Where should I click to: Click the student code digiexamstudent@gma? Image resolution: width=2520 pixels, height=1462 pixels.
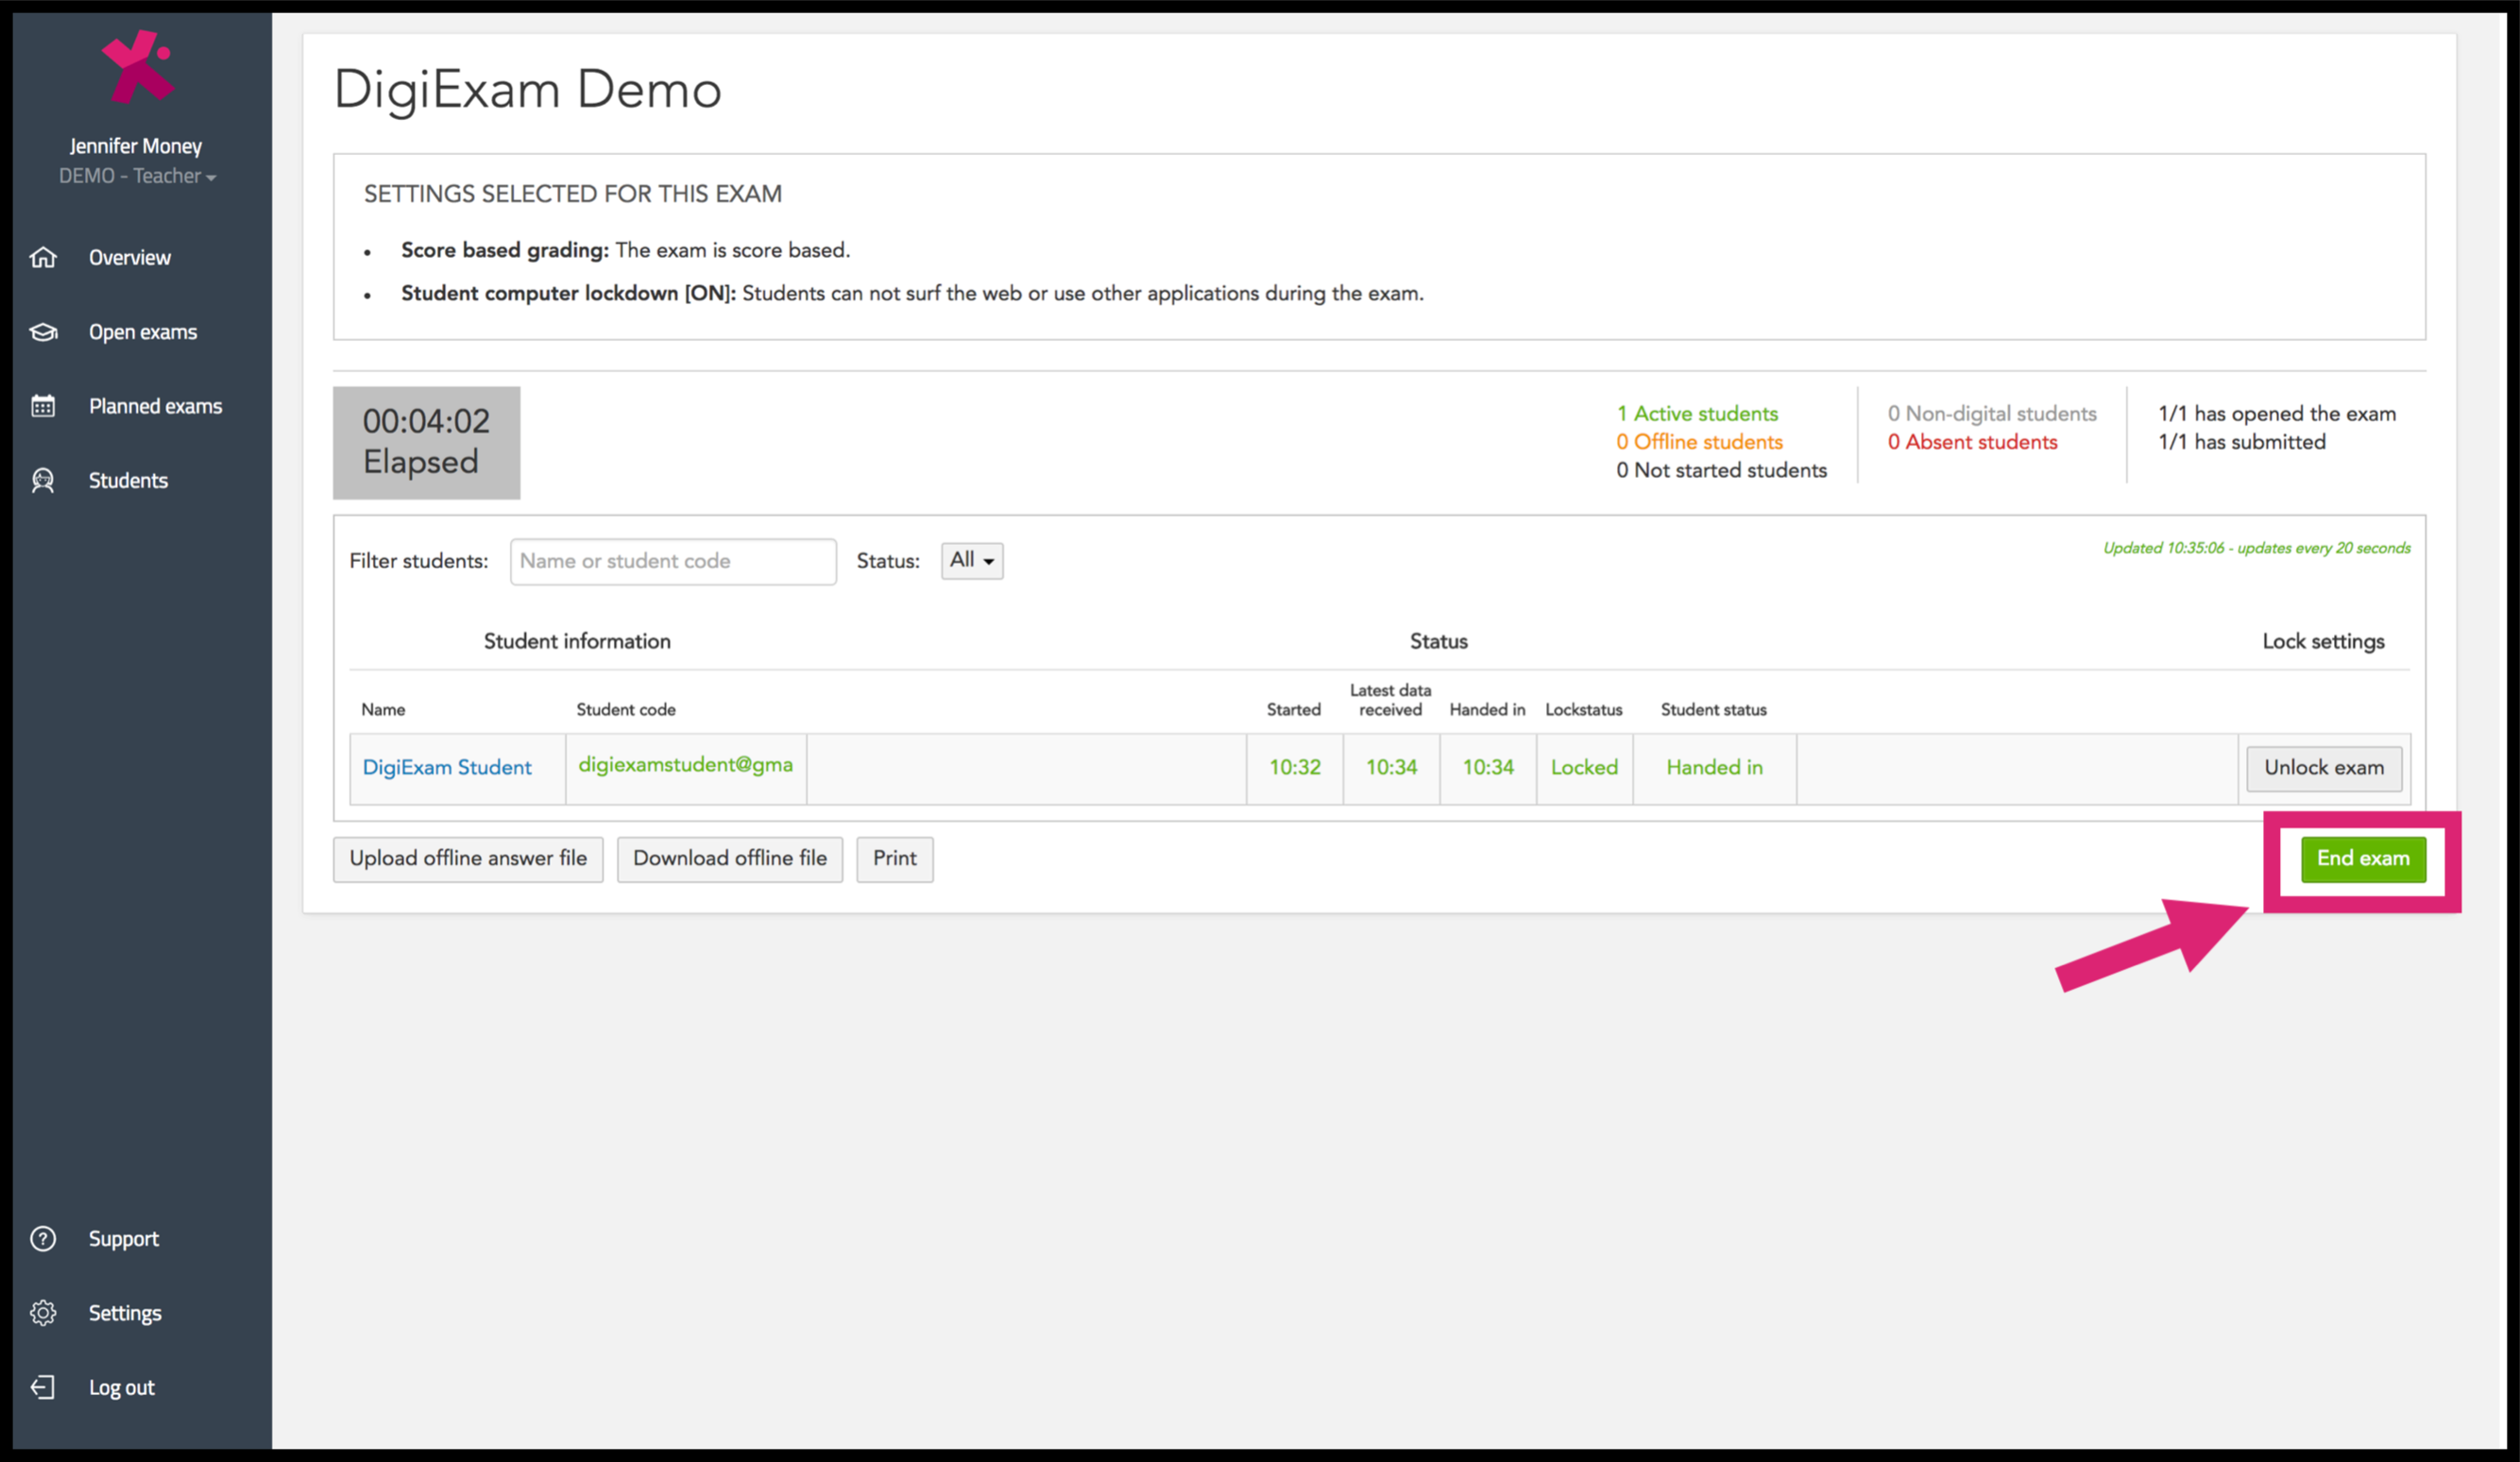click(686, 765)
